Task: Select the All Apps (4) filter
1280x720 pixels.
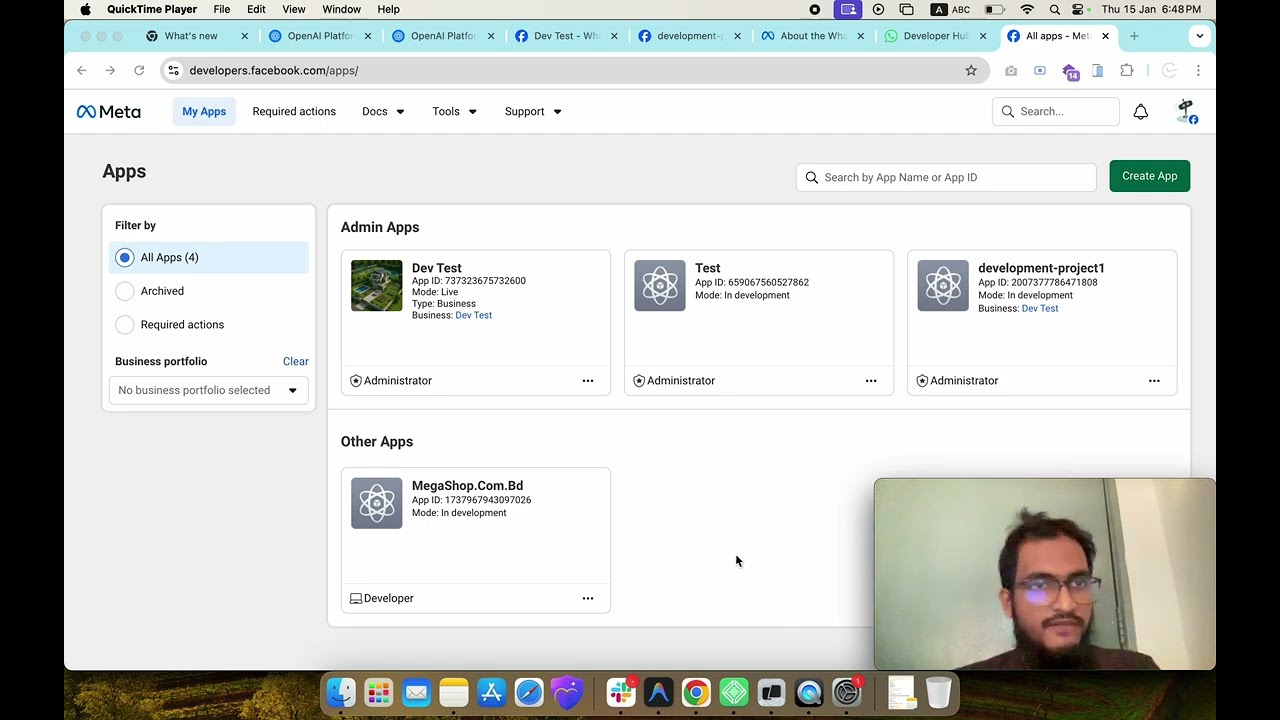Action: 209,258
